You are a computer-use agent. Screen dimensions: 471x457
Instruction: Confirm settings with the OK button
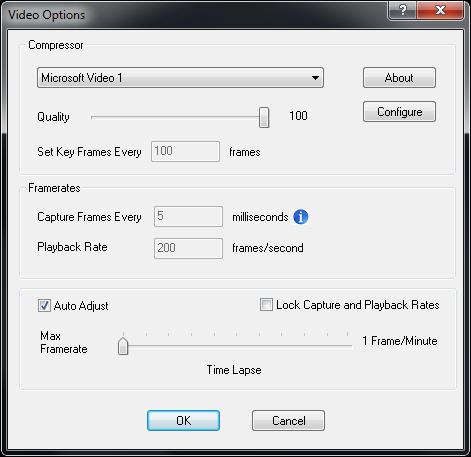(183, 420)
